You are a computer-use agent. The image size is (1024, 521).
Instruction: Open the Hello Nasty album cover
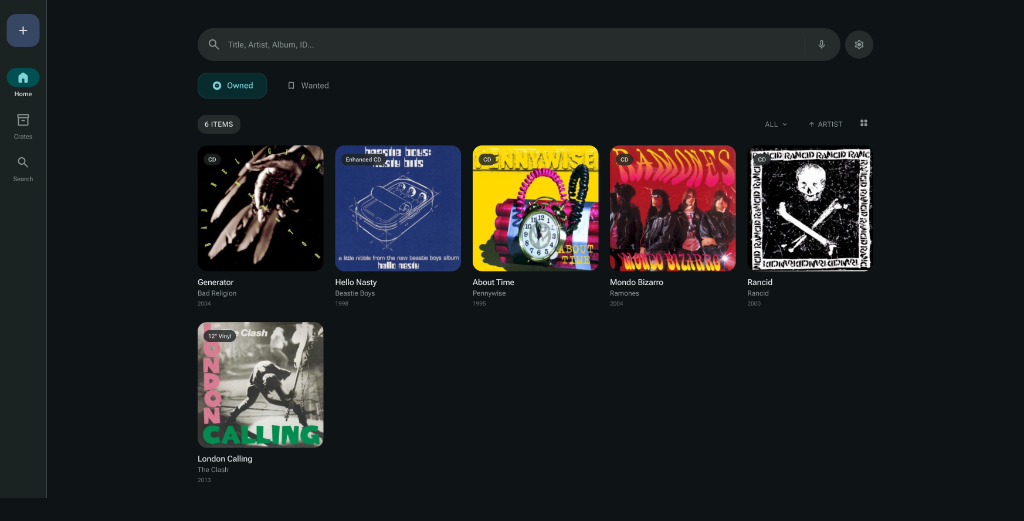click(x=398, y=208)
